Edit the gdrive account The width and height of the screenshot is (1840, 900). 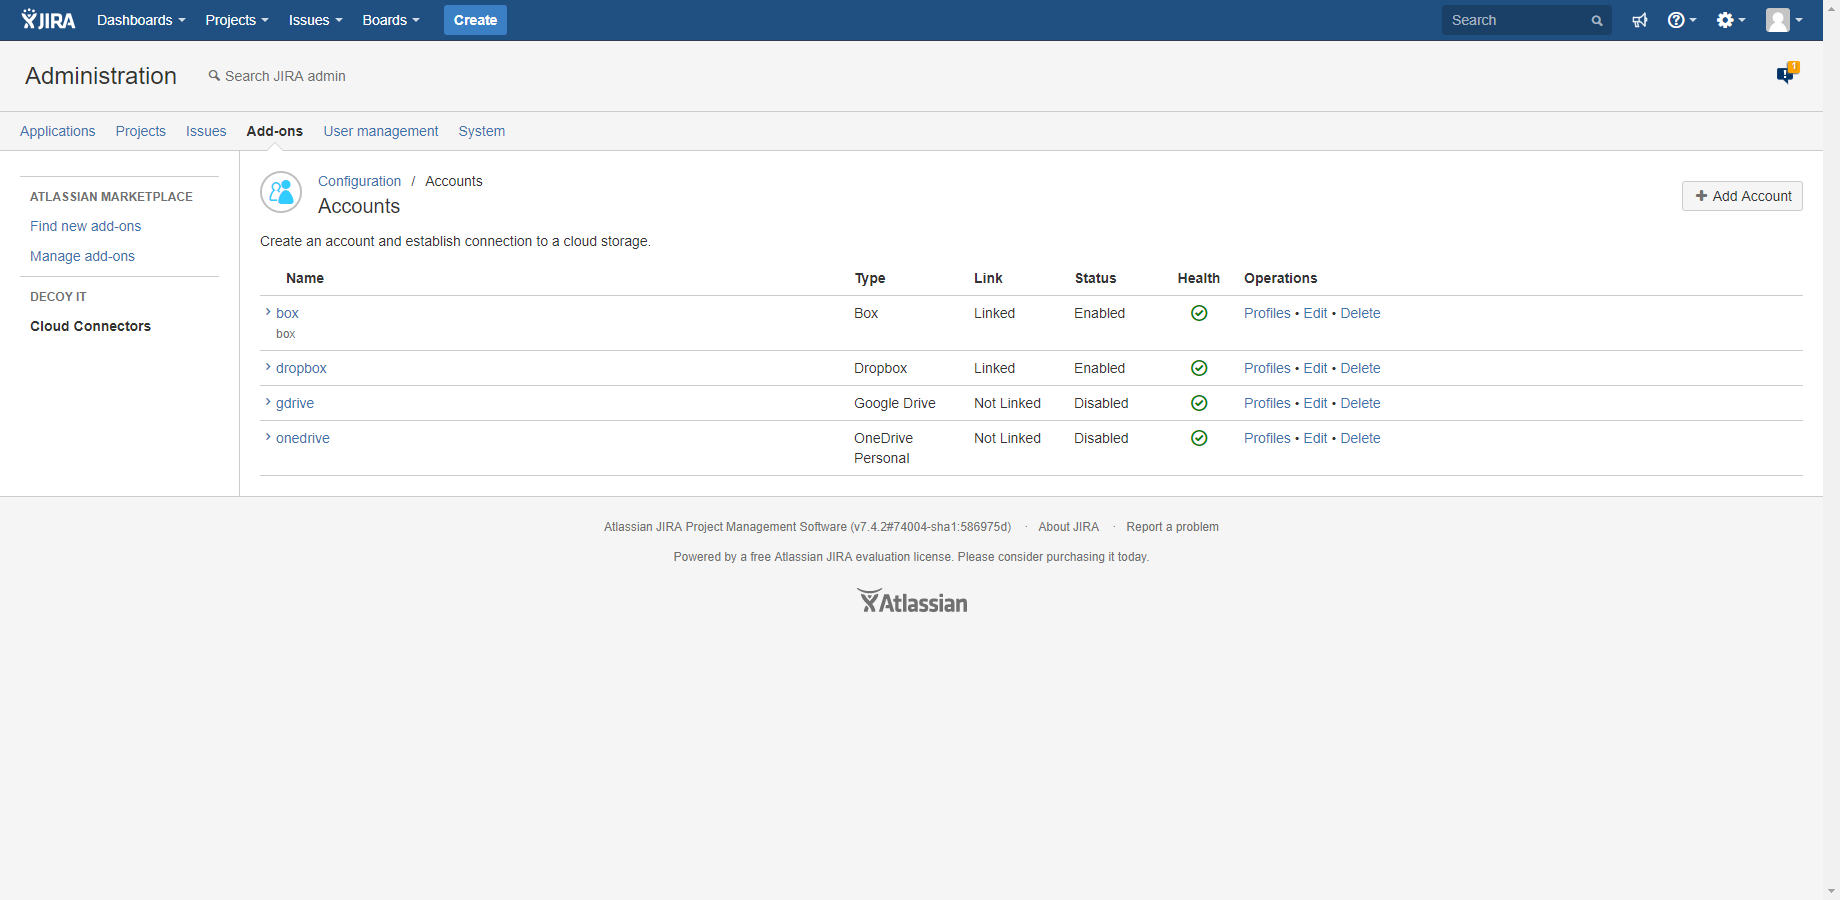tap(1315, 403)
